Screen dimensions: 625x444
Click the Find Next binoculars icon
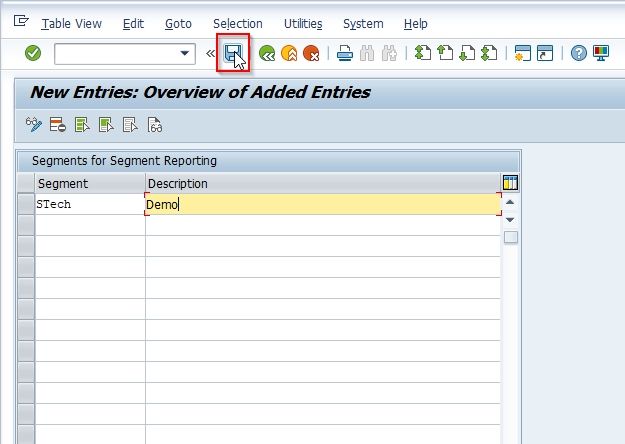click(389, 53)
